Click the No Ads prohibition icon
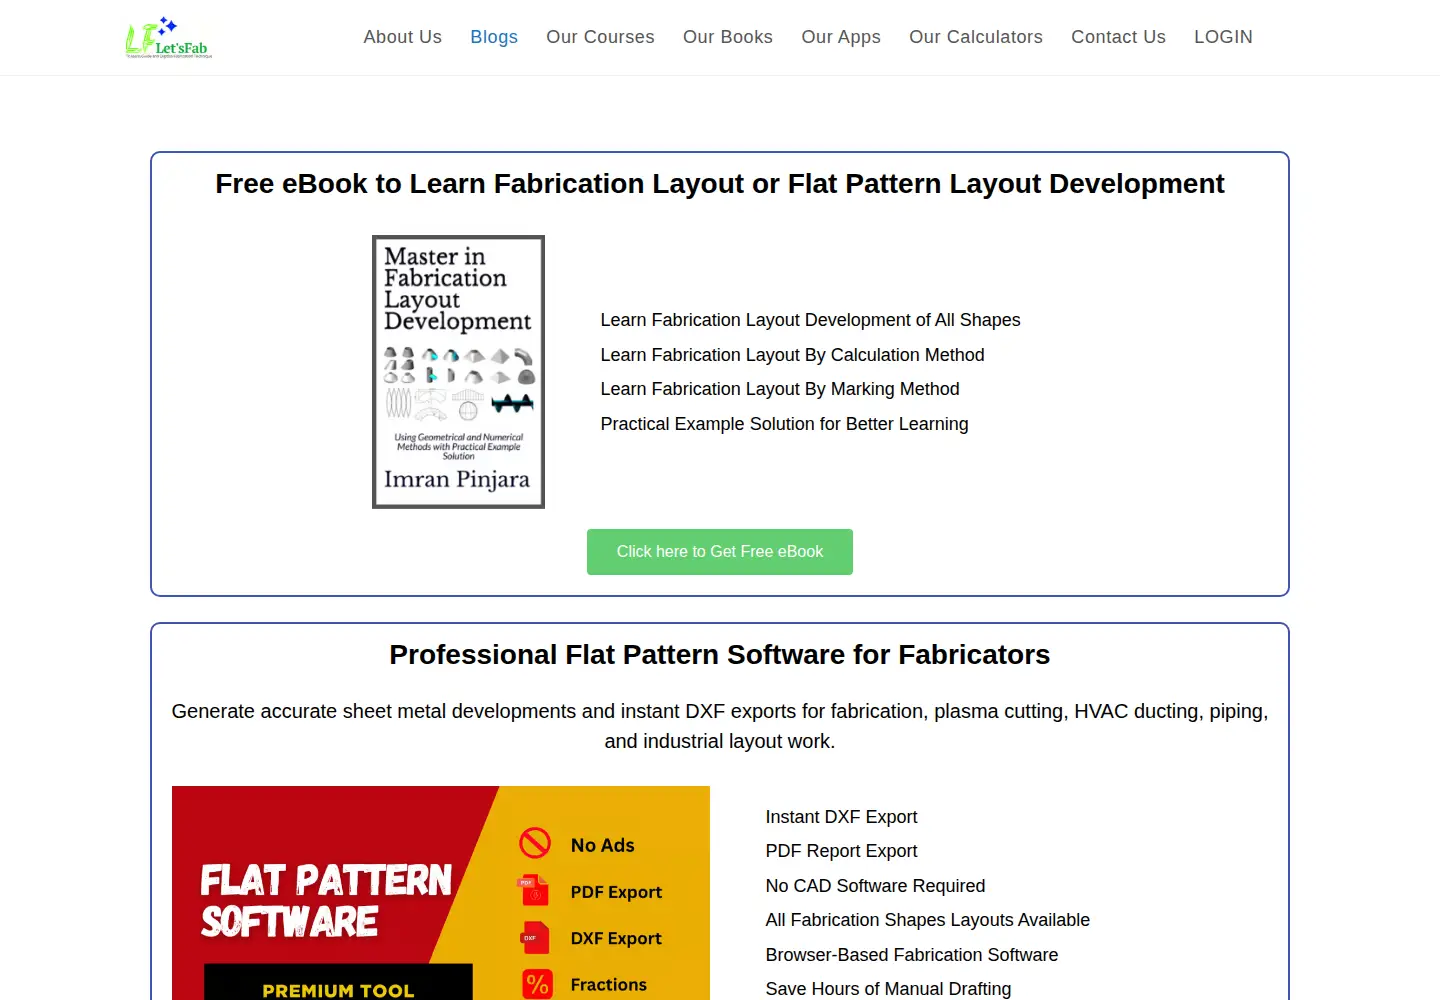The width and height of the screenshot is (1440, 1000). pos(535,843)
